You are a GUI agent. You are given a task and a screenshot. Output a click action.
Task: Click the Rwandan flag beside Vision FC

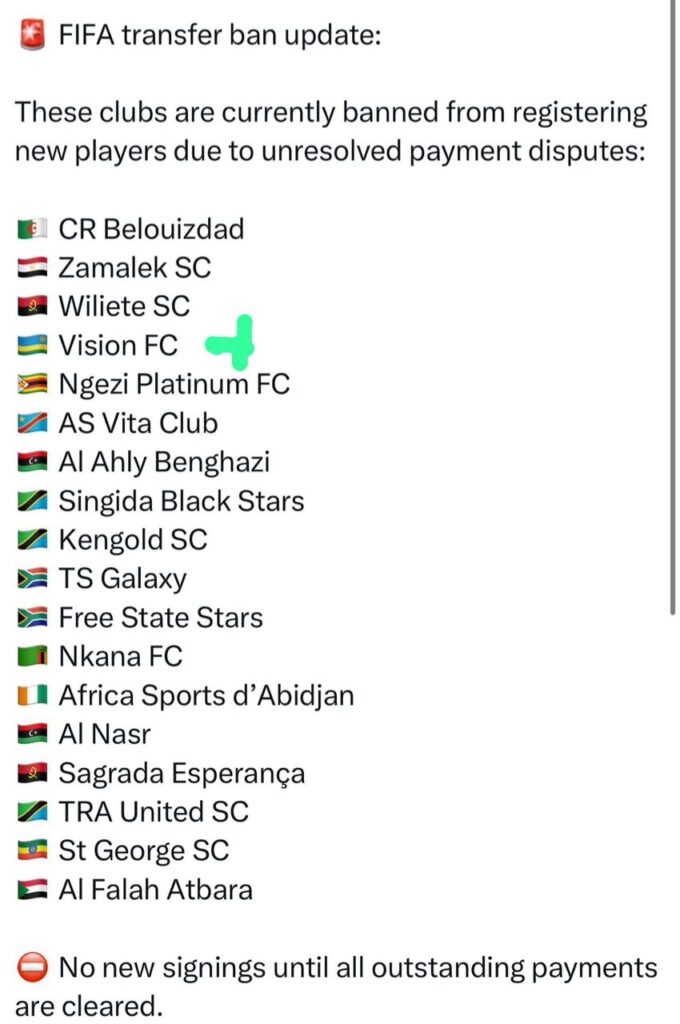(32, 346)
